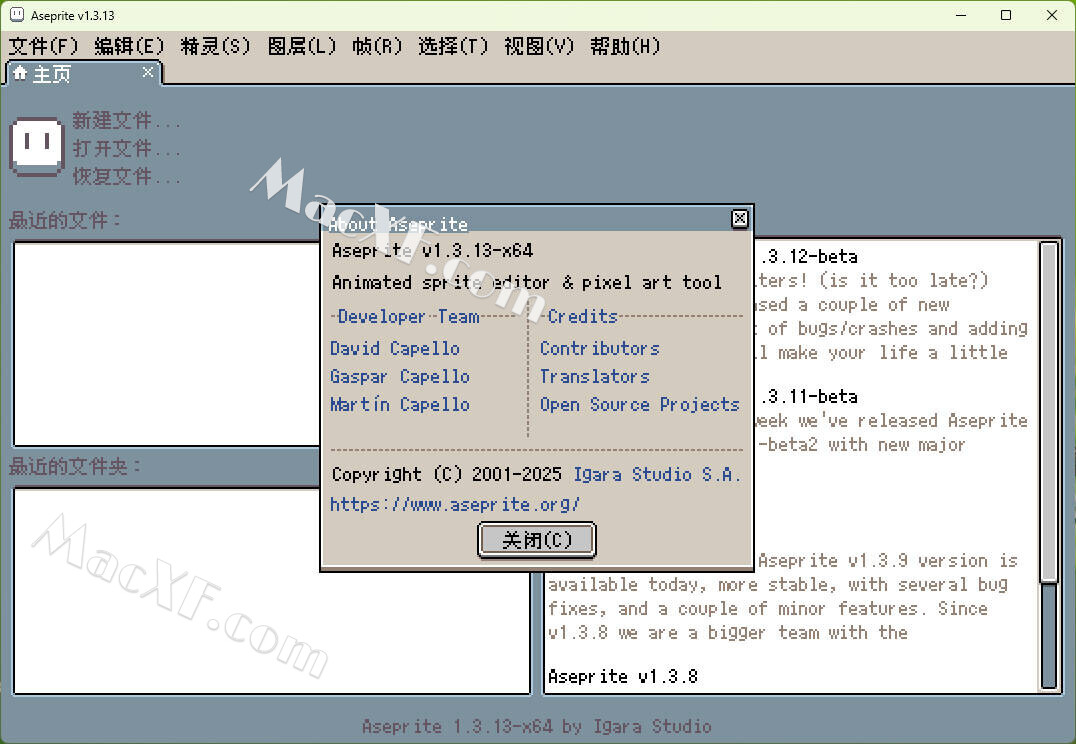This screenshot has height=744, width=1076.
Task: Open the 精灵(S) menu
Action: point(215,46)
